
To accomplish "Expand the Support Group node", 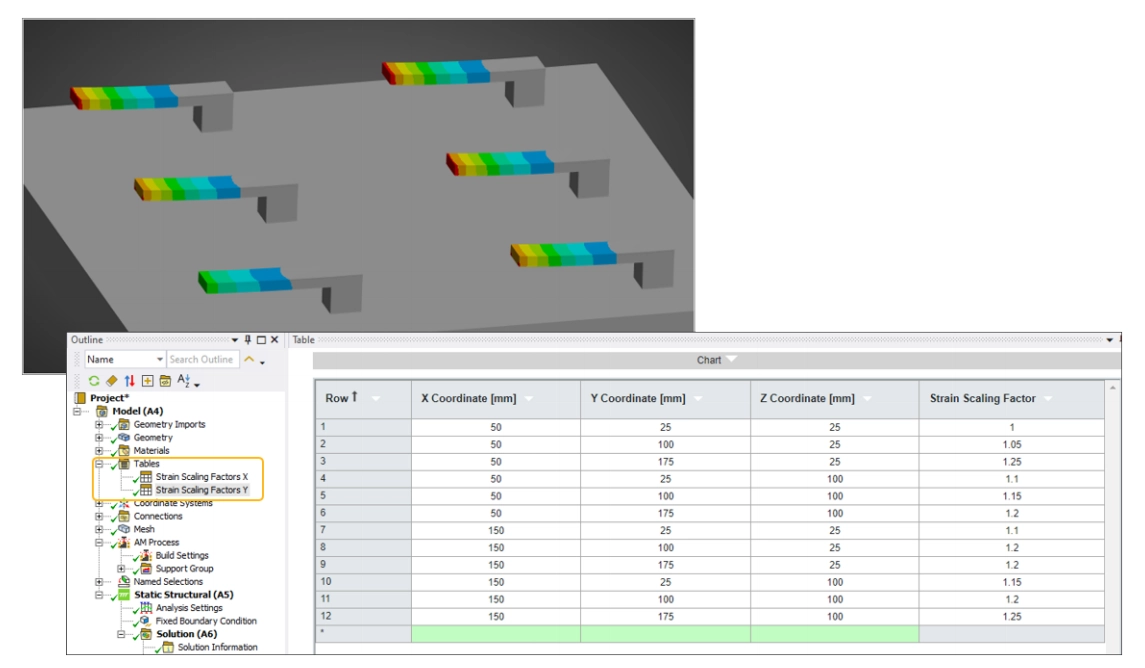I will click(121, 568).
